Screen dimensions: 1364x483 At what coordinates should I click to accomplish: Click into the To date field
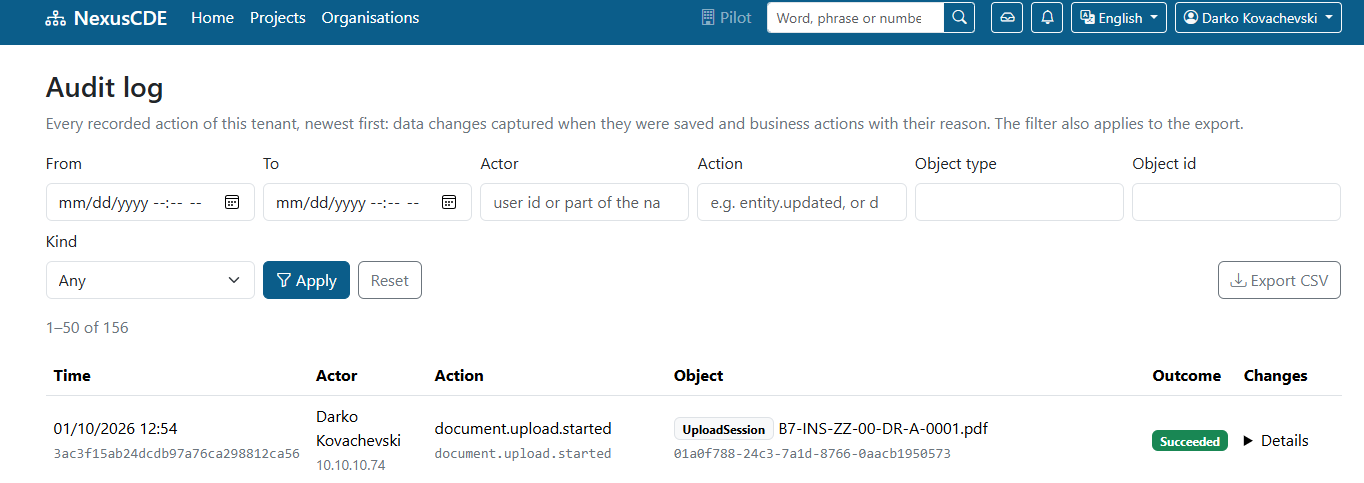[x=367, y=202]
